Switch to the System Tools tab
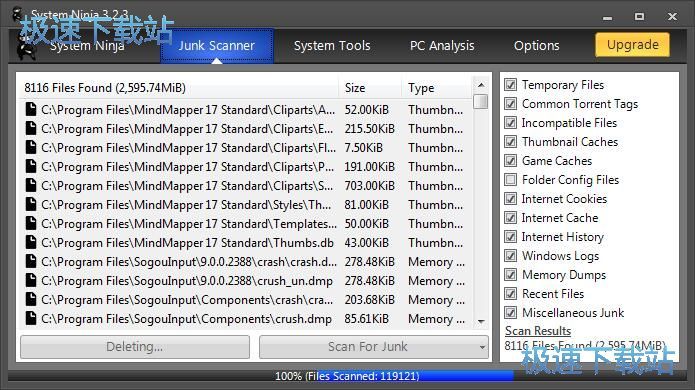The width and height of the screenshot is (695, 390). pos(332,46)
